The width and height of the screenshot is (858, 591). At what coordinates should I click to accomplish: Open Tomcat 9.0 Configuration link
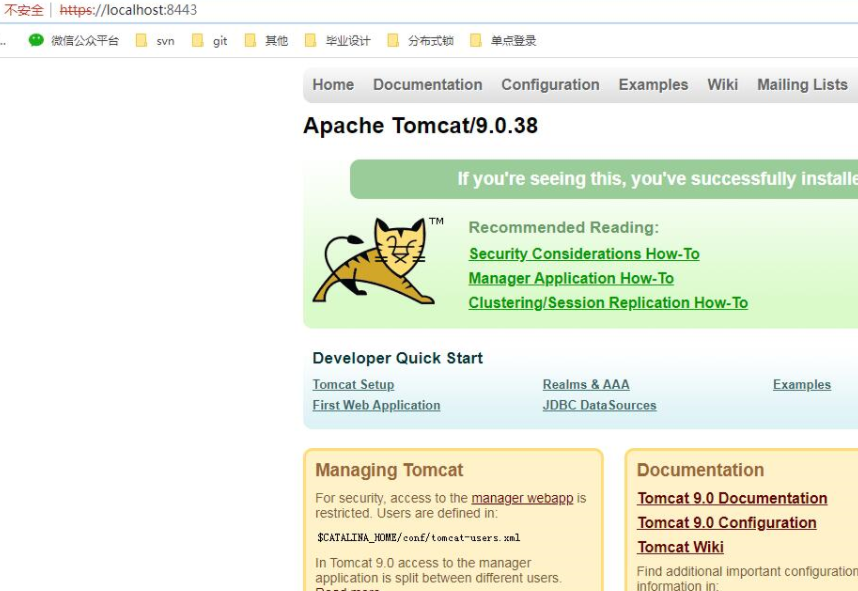tap(727, 523)
